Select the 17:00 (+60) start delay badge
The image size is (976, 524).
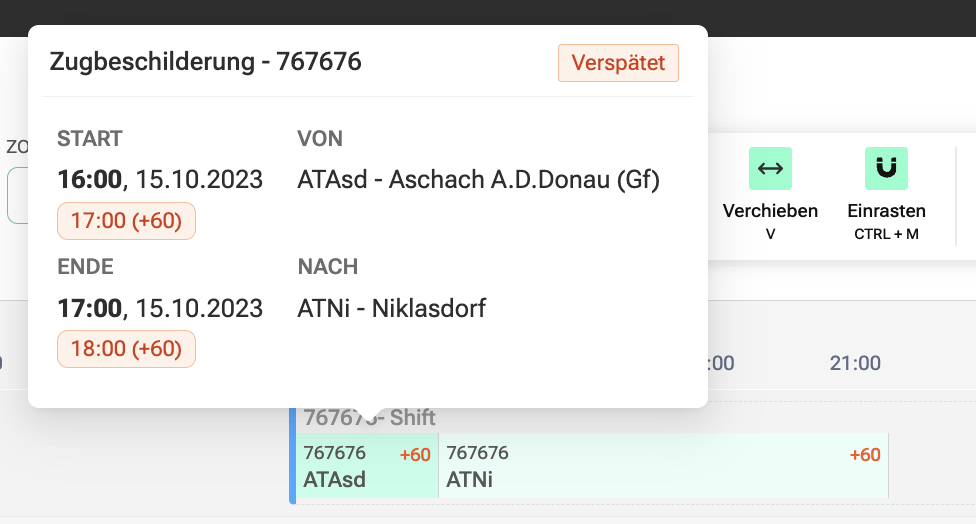point(126,221)
